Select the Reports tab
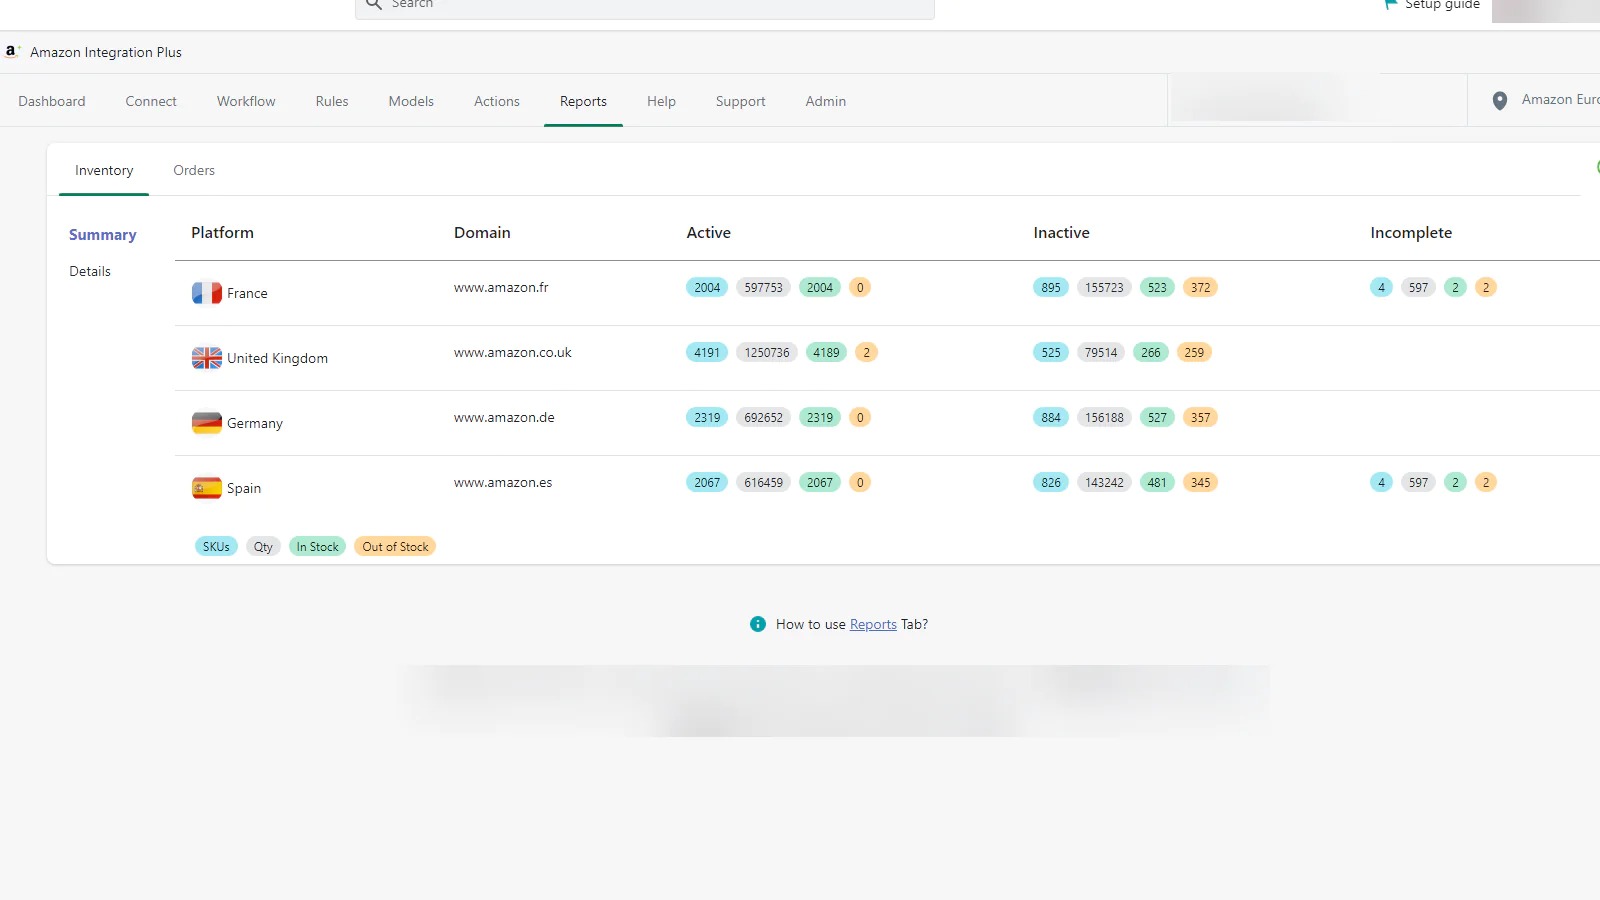Viewport: 1600px width, 900px height. 583,101
